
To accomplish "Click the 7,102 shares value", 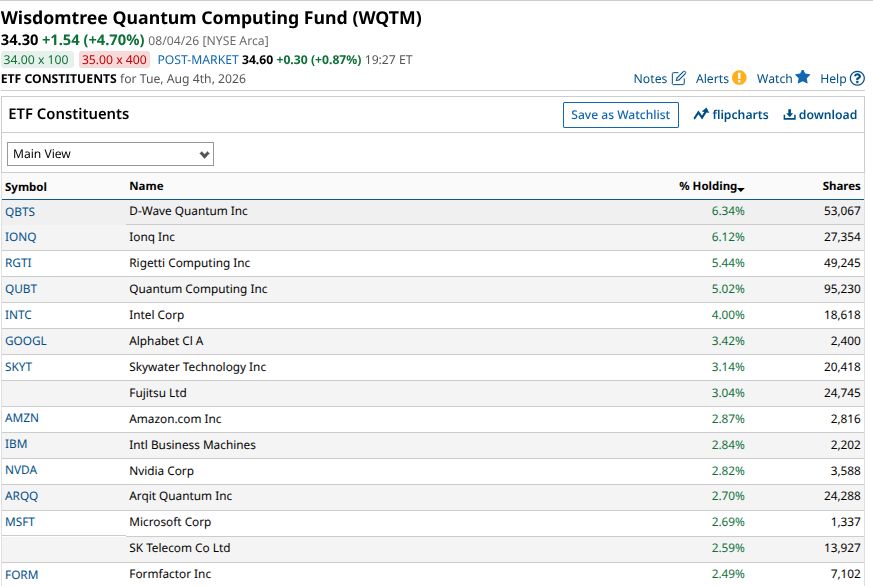I will coord(845,574).
